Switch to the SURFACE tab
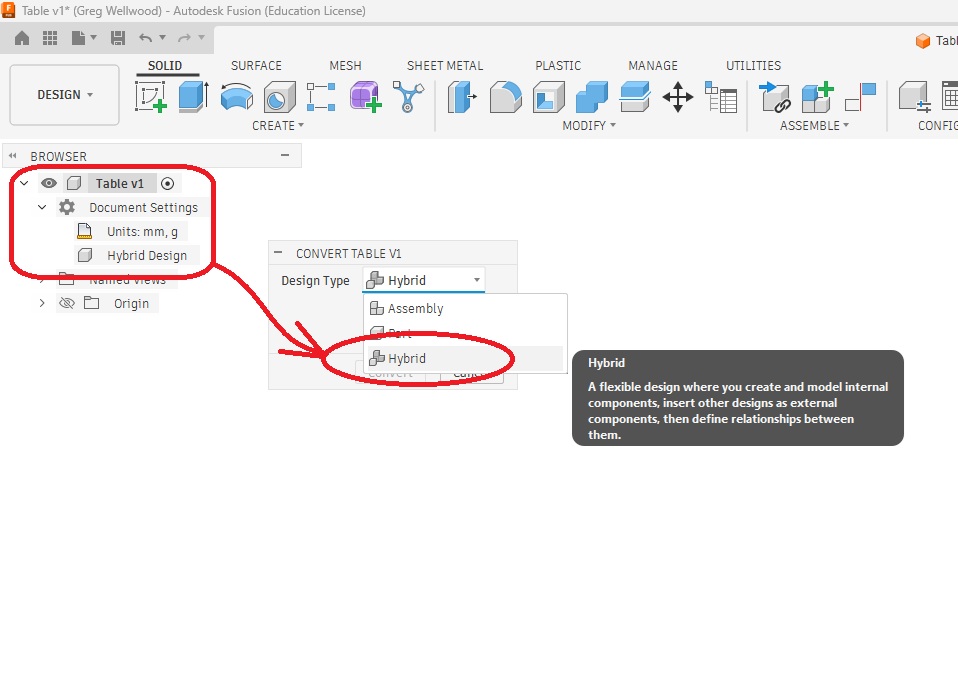 point(256,65)
